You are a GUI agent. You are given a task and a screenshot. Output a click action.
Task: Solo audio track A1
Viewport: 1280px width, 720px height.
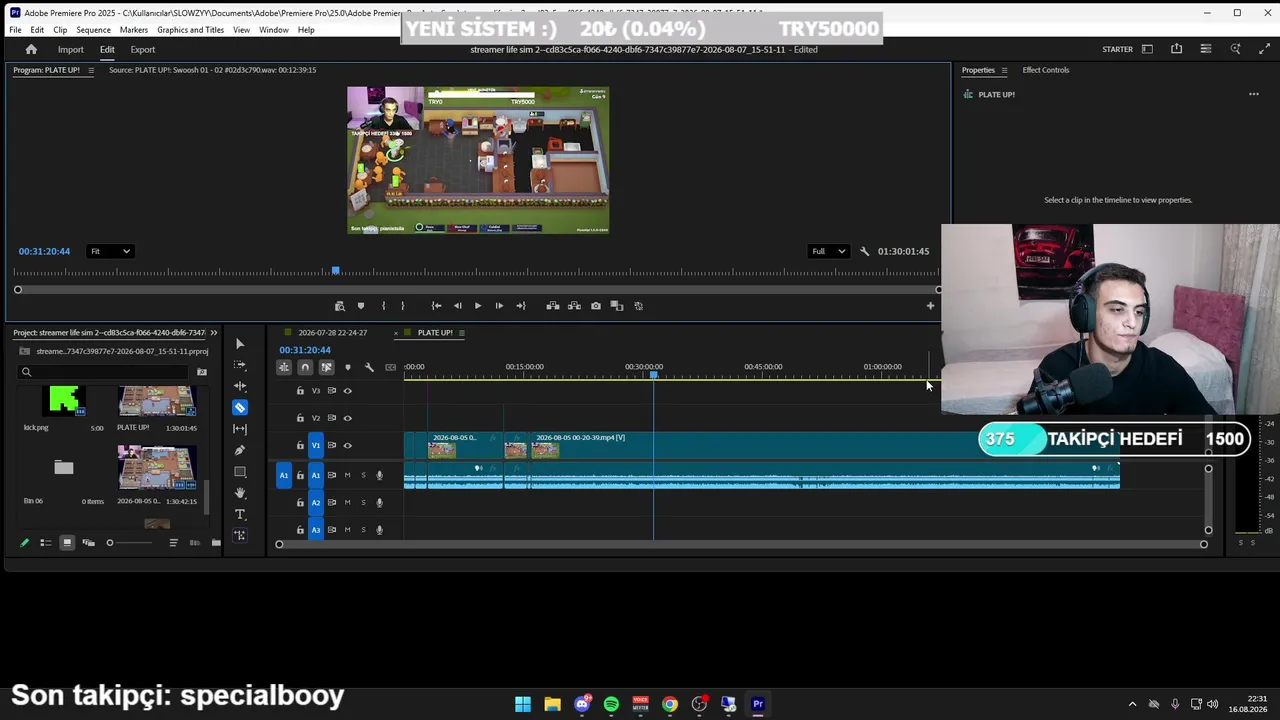(363, 475)
